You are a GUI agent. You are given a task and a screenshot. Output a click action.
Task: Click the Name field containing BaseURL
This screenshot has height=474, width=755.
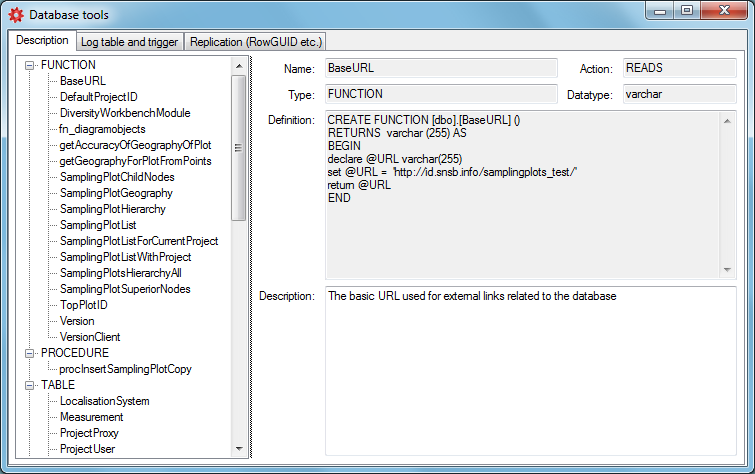coord(440,69)
